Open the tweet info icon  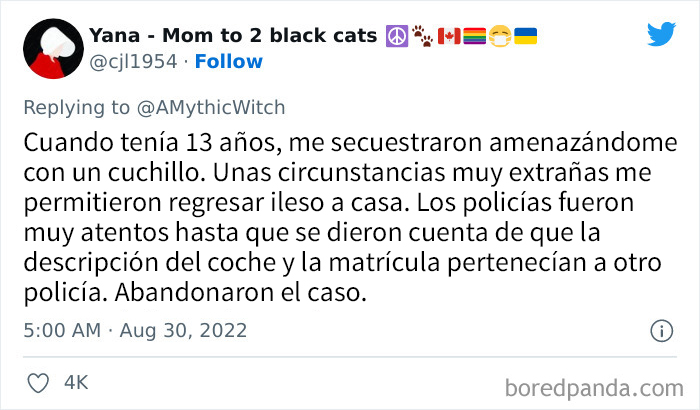coord(661,330)
